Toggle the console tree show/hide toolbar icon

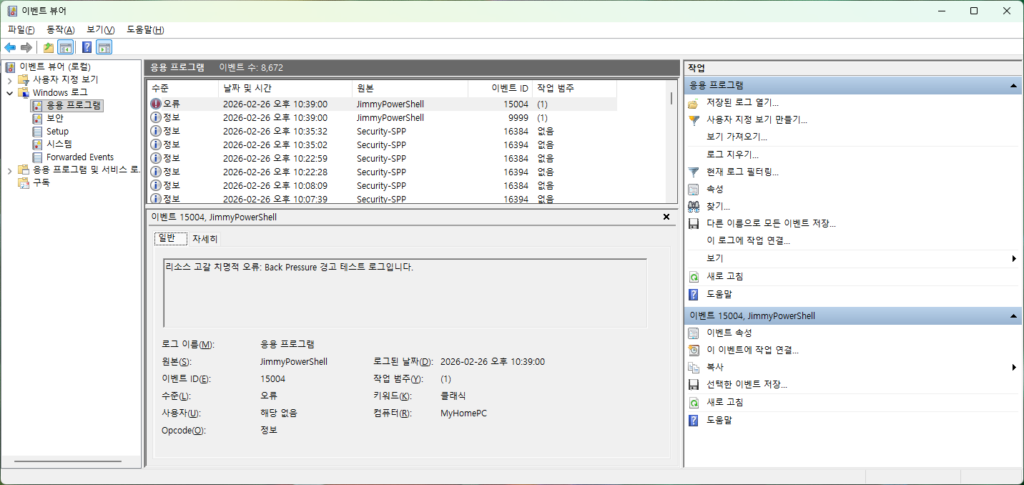pos(65,47)
